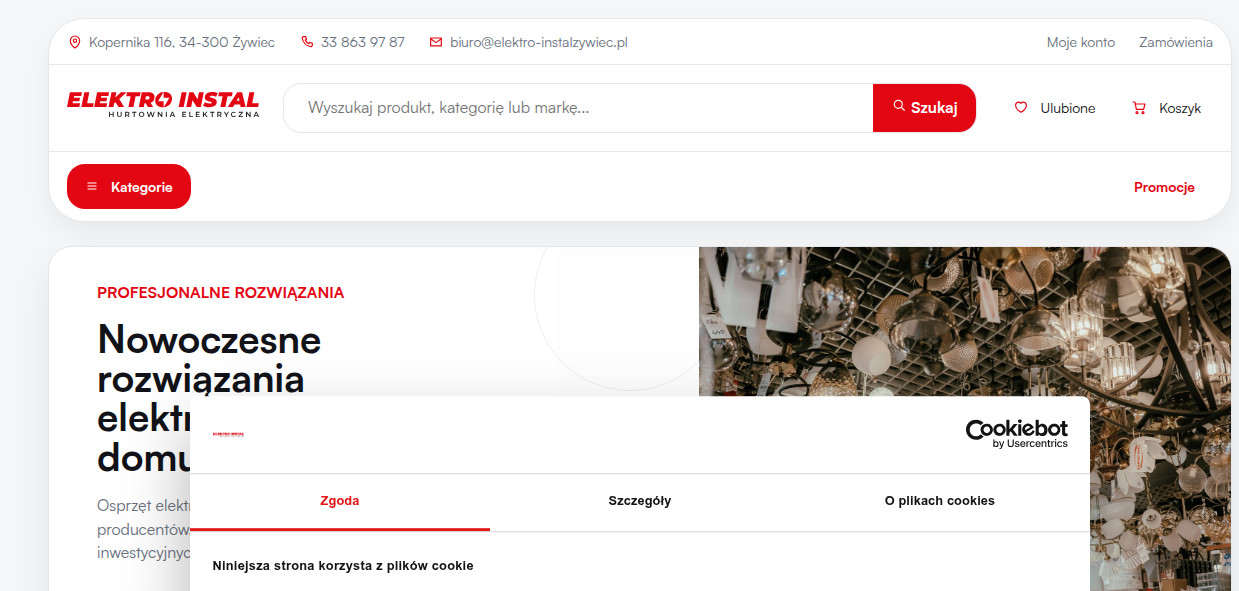Click the phone icon next to 33 863 97 87
Screen dimensions: 1239x591
pyautogui.click(x=307, y=42)
